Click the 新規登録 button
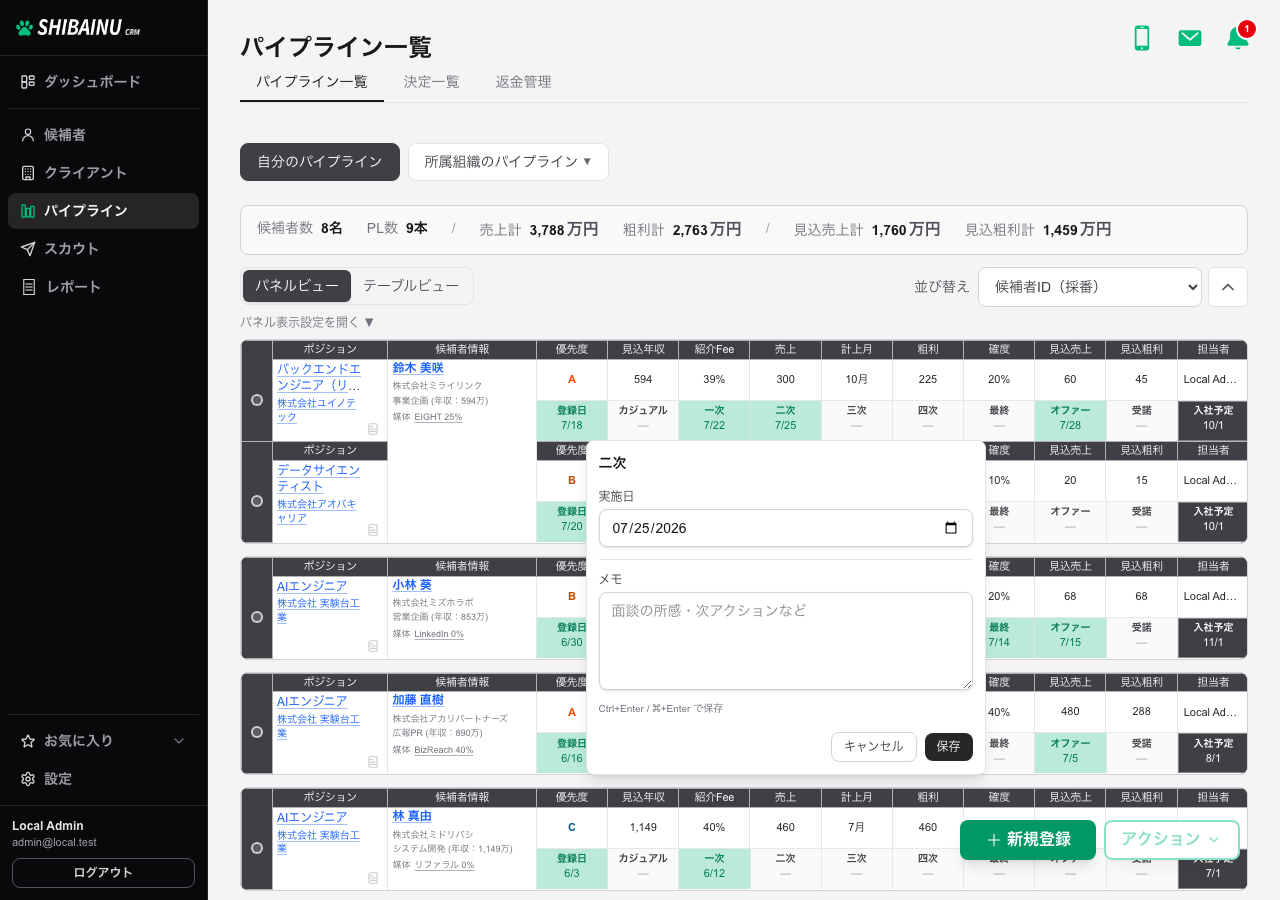Screen dimensions: 1280x900 pos(1028,840)
